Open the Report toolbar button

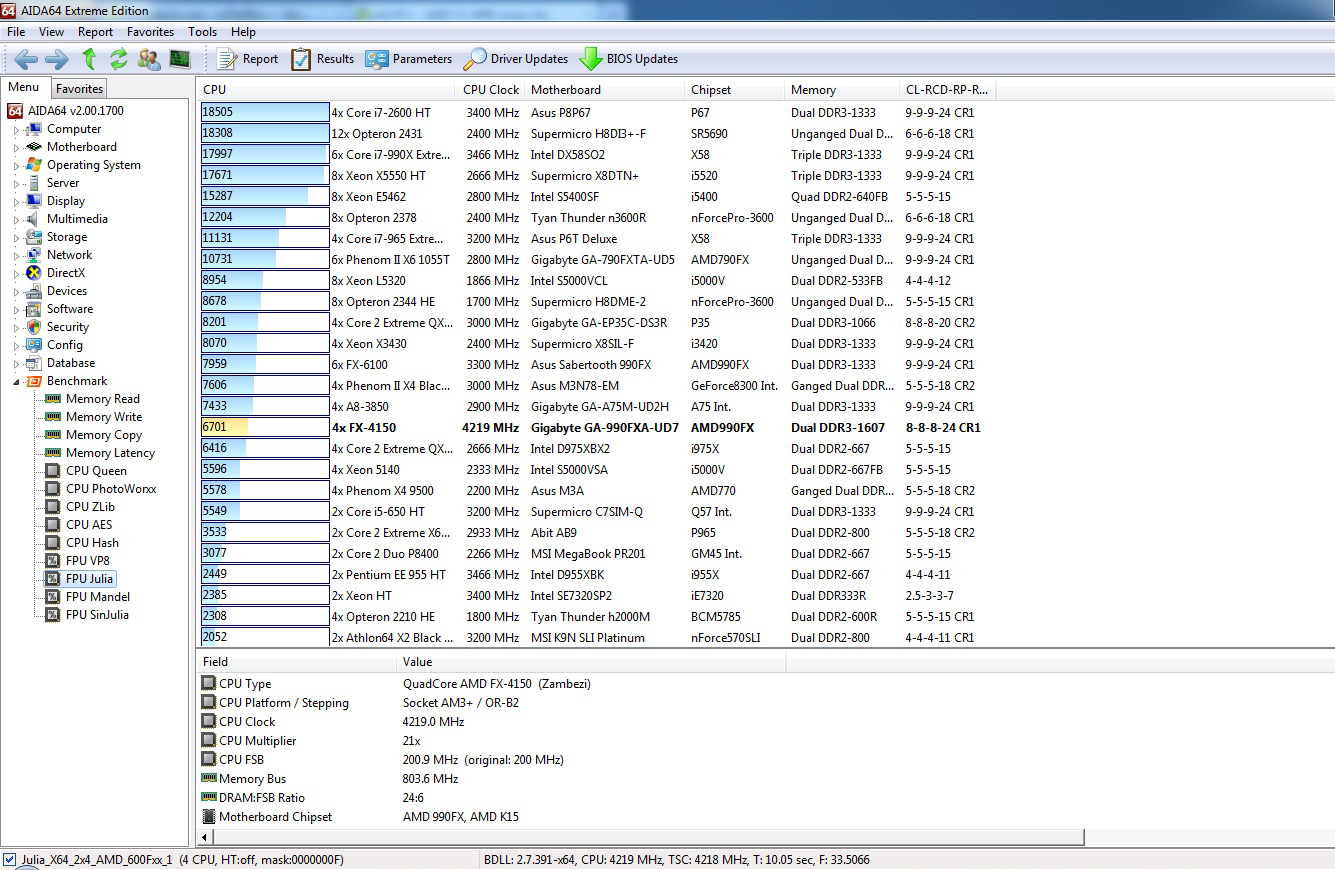[x=247, y=59]
